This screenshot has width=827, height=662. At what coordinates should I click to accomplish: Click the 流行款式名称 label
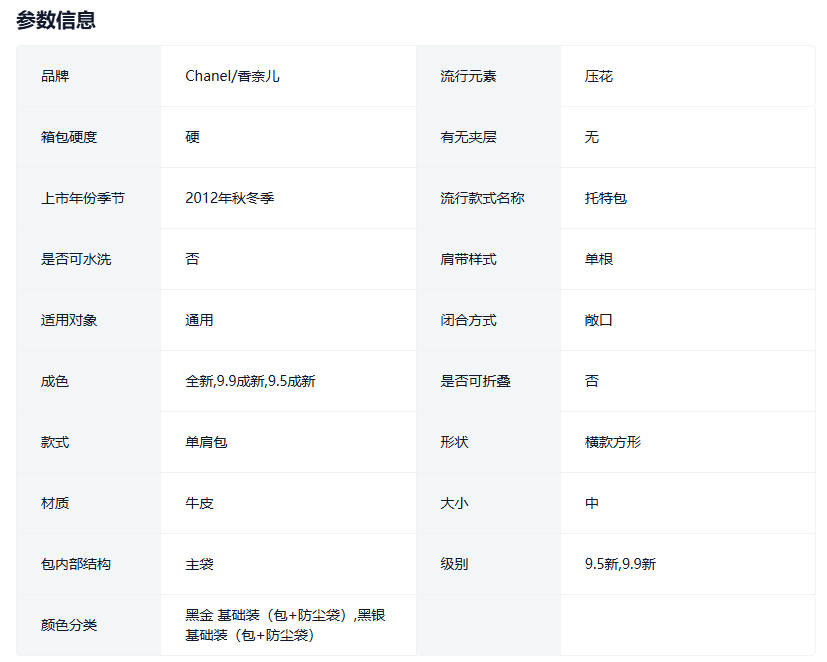482,198
